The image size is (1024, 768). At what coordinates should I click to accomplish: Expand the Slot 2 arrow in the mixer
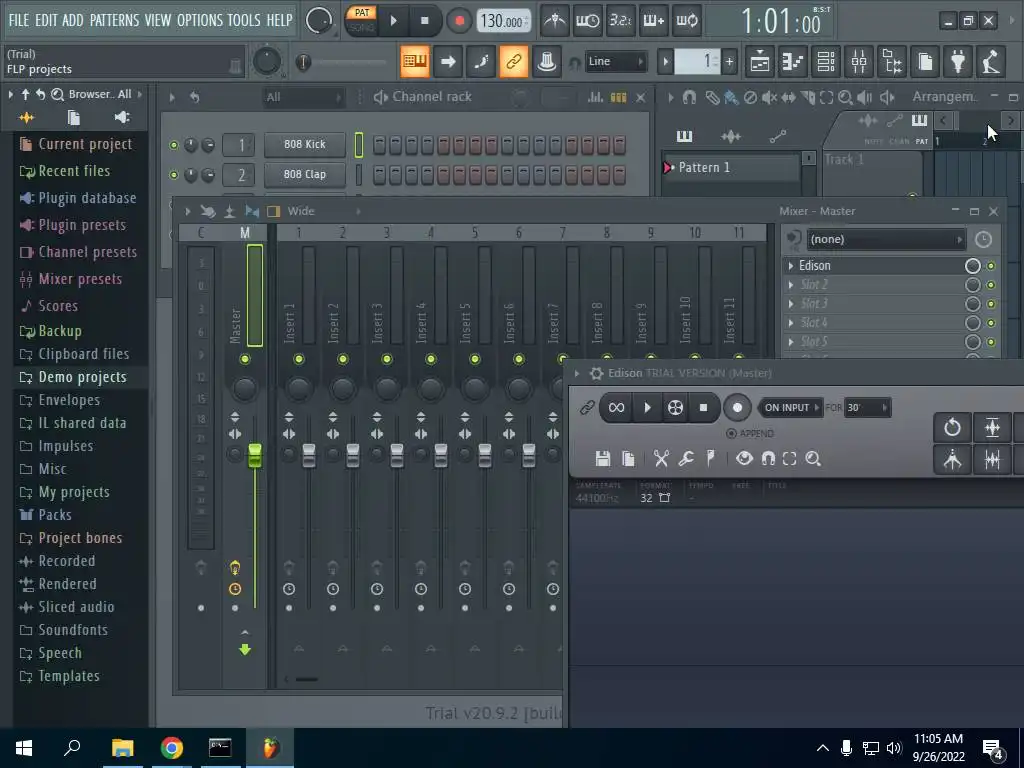pos(791,285)
